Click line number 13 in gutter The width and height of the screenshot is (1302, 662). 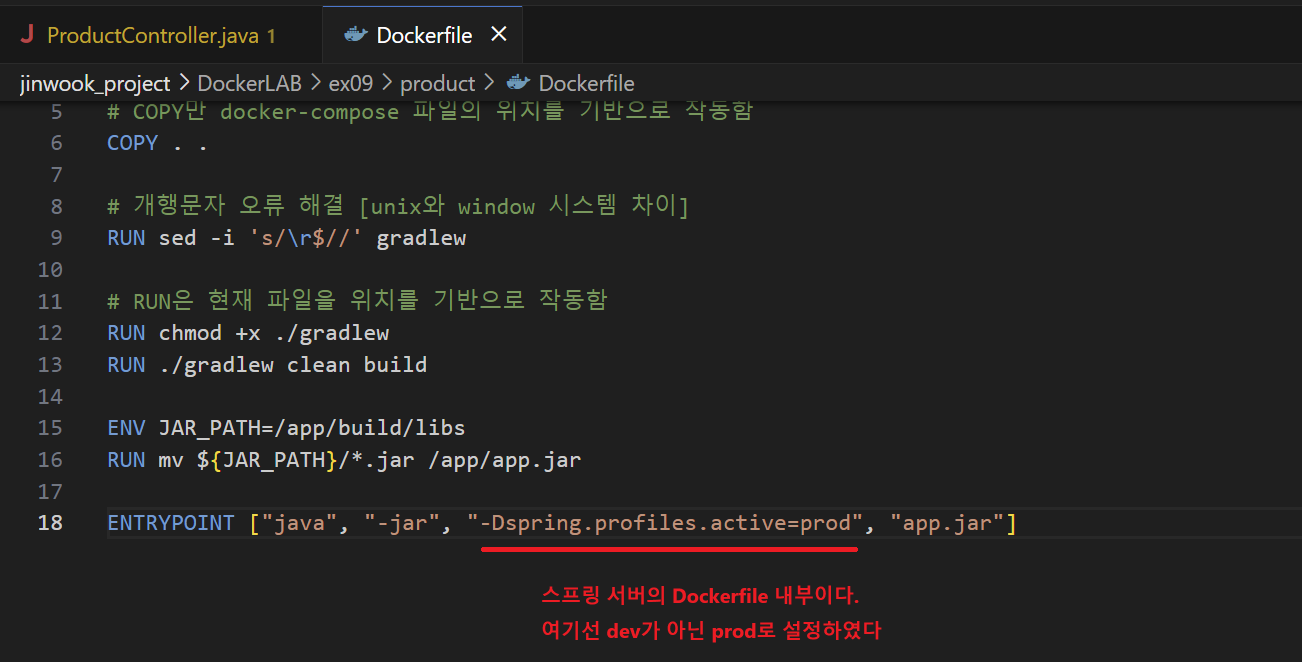(x=49, y=364)
